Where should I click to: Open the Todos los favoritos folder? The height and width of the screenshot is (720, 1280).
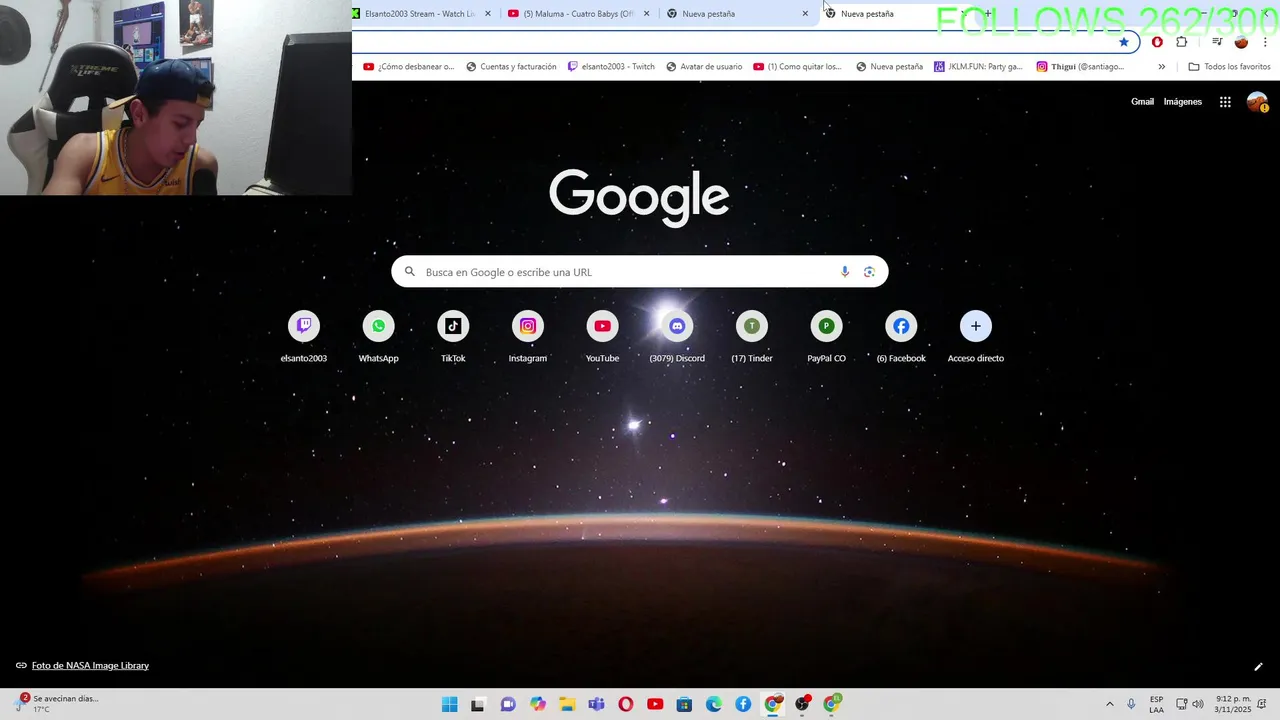click(1229, 67)
